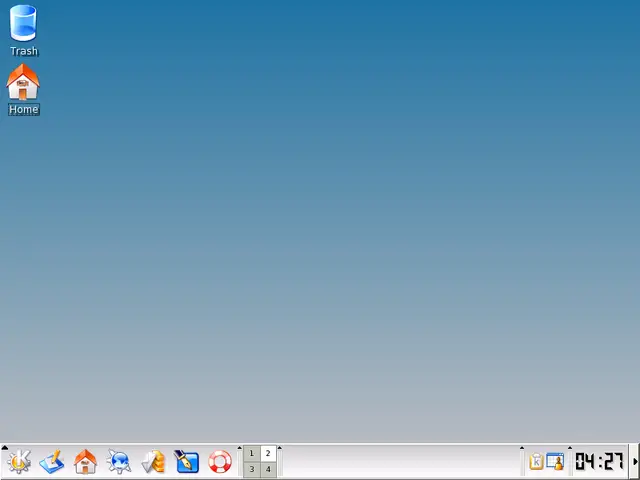Click the window-with-user system tray icon
Screen dimensions: 640x480
(555, 462)
